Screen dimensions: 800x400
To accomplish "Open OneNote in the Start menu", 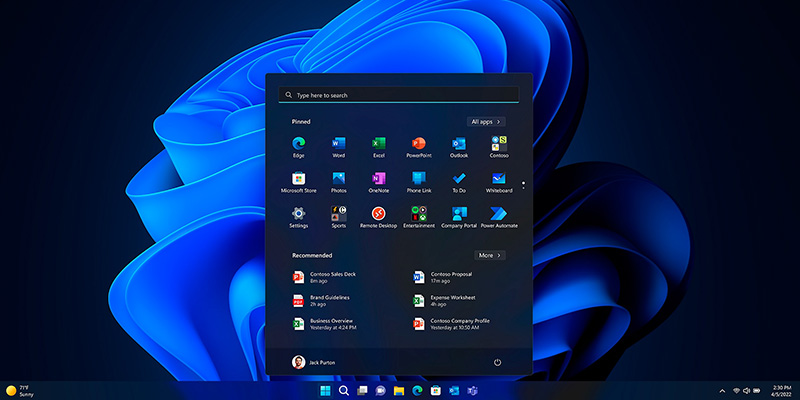I will [x=378, y=179].
